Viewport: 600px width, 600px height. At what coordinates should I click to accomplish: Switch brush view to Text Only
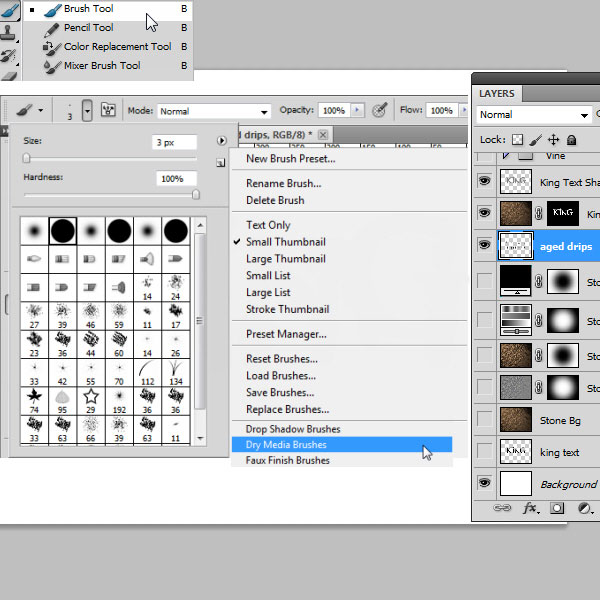tap(268, 225)
